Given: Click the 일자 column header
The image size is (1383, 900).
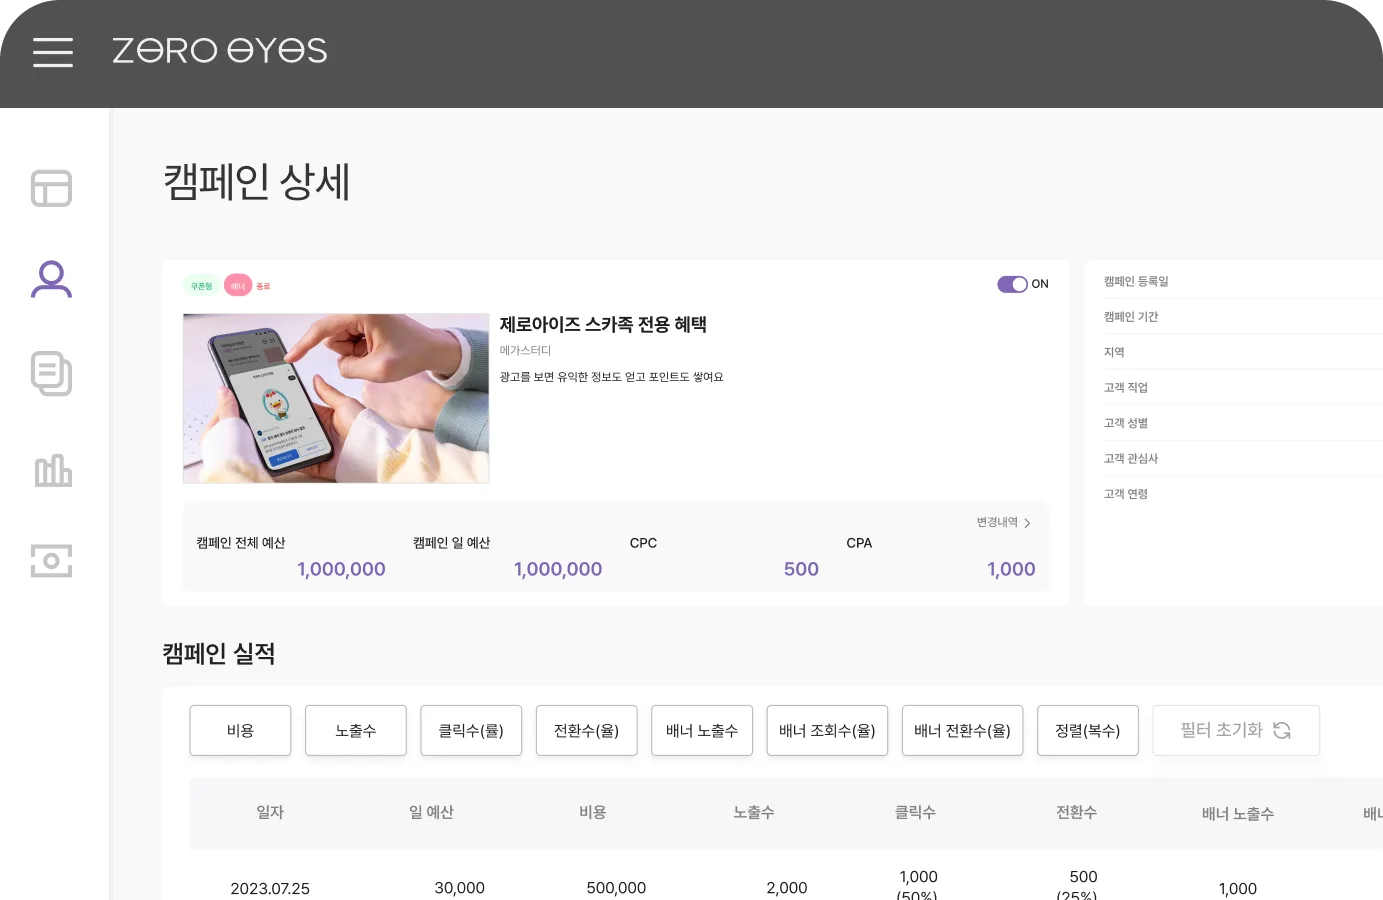Looking at the screenshot, I should [270, 813].
